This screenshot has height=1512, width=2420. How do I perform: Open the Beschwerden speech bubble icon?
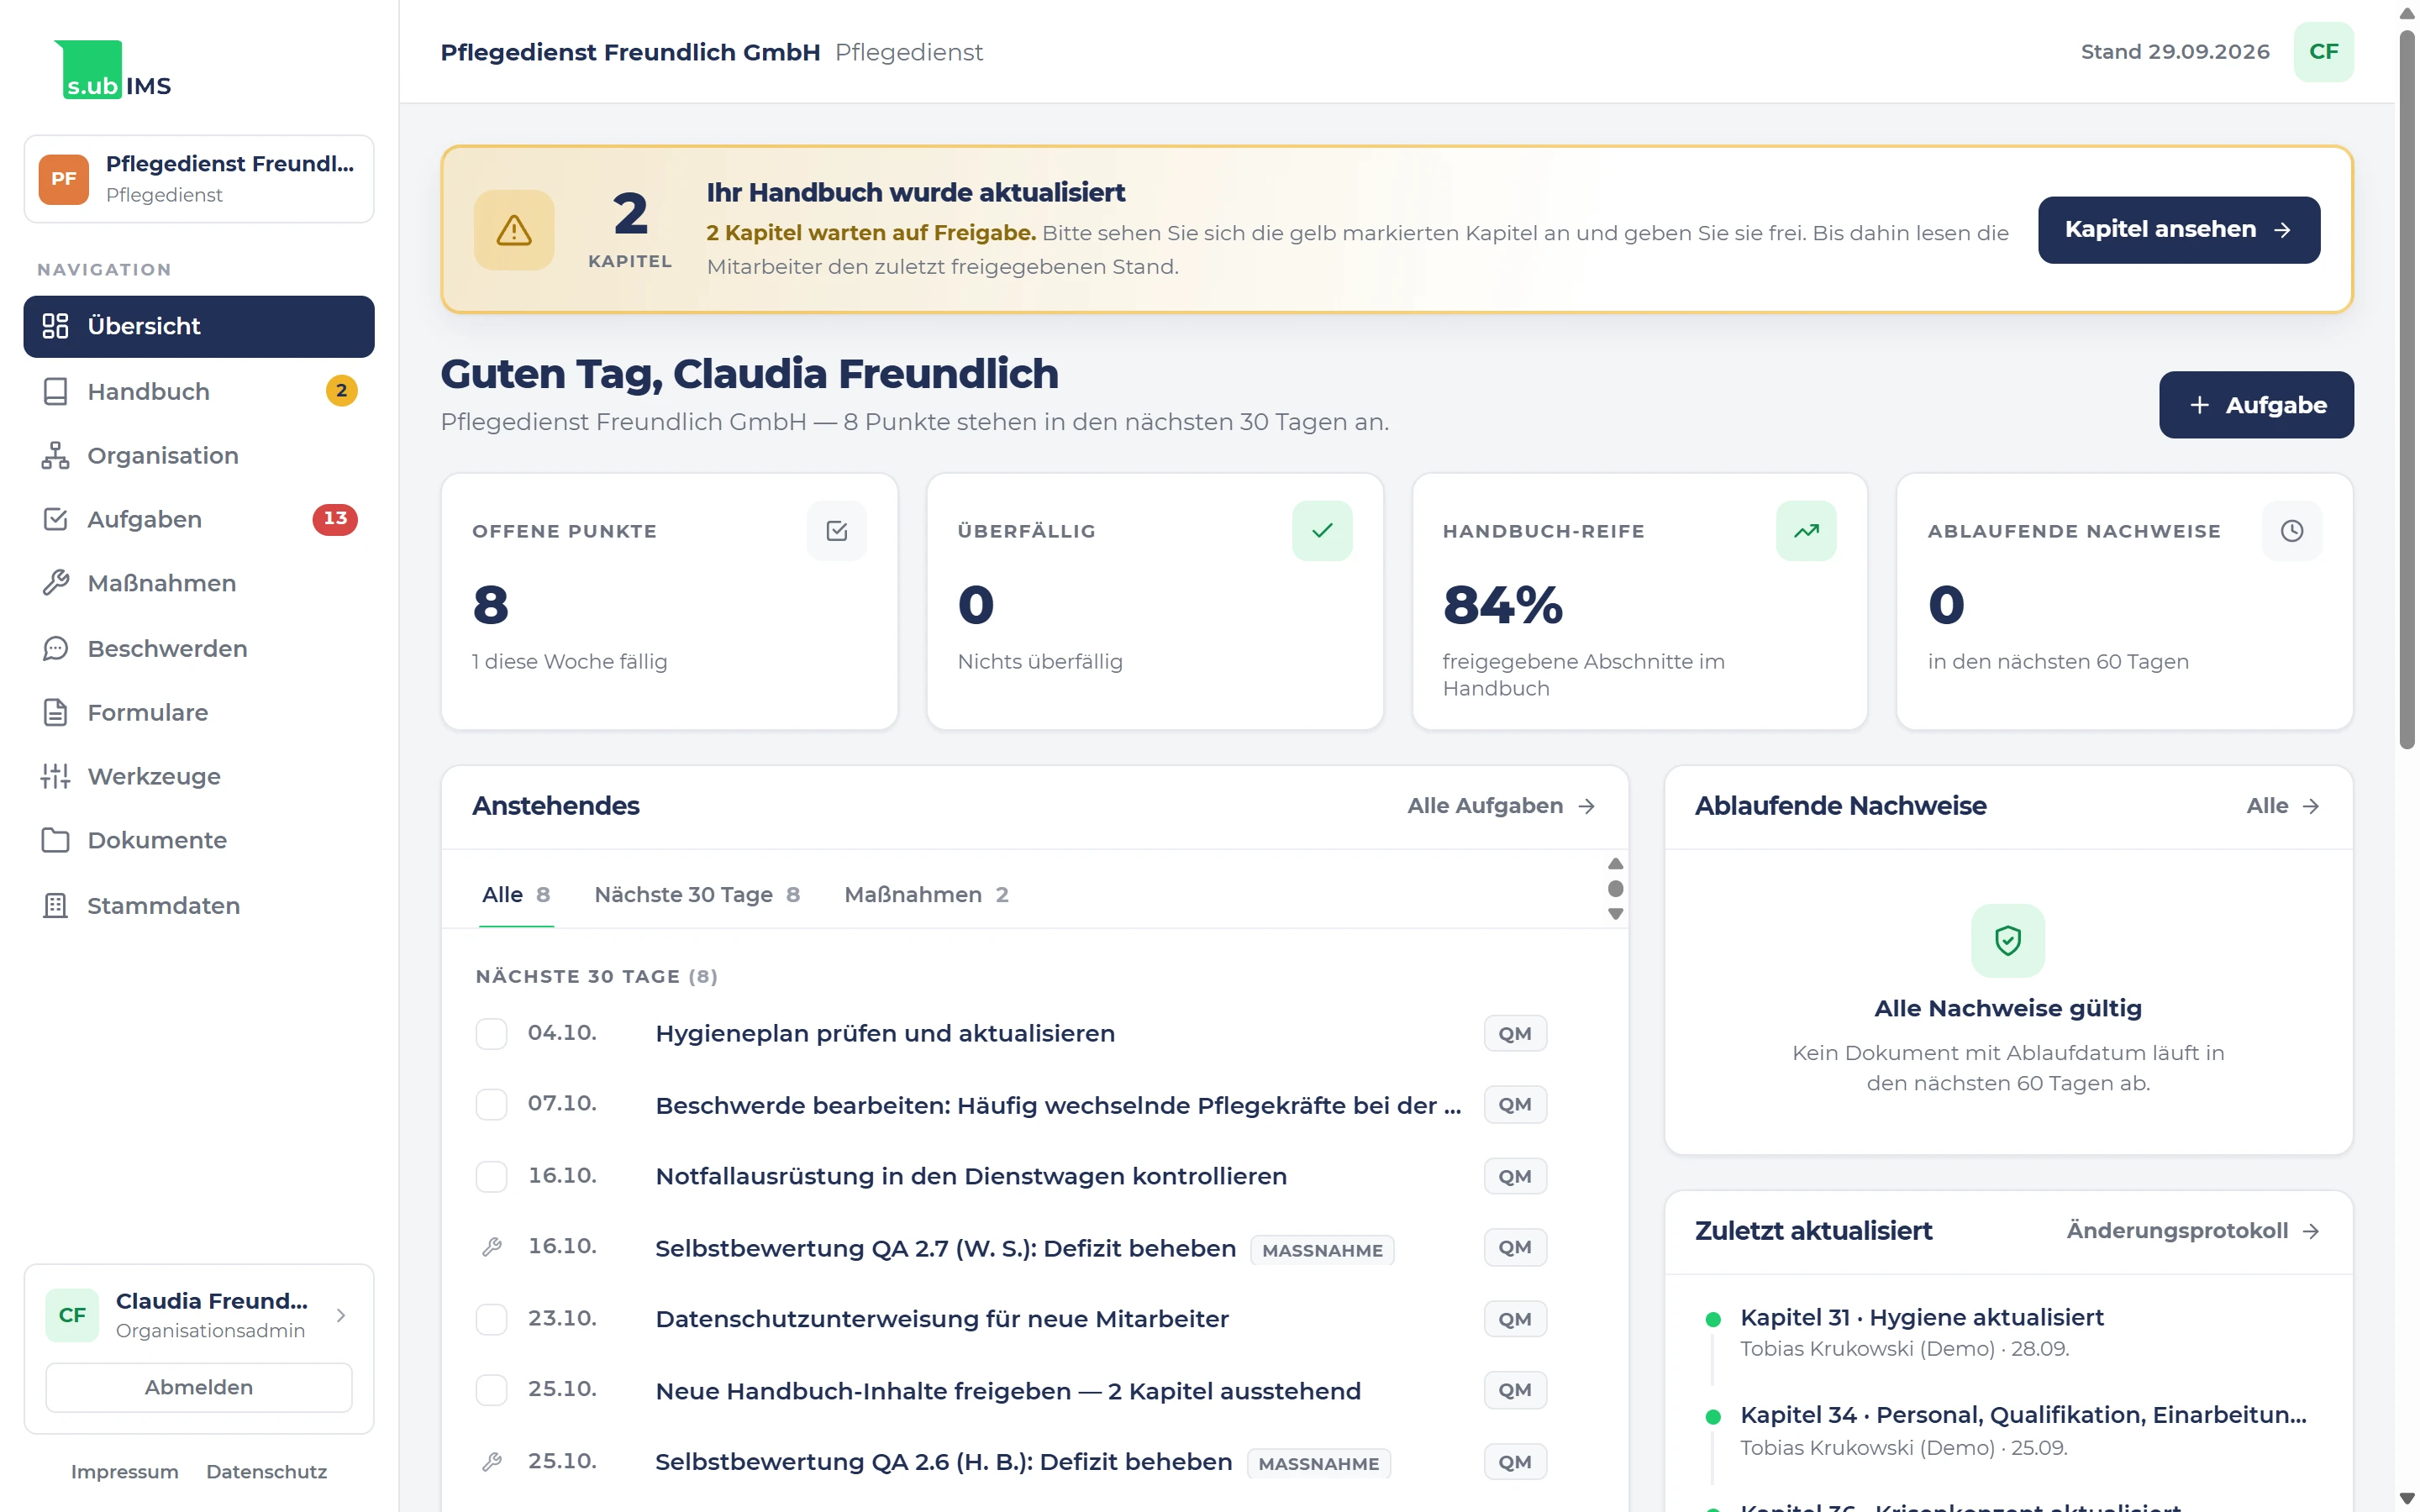55,648
